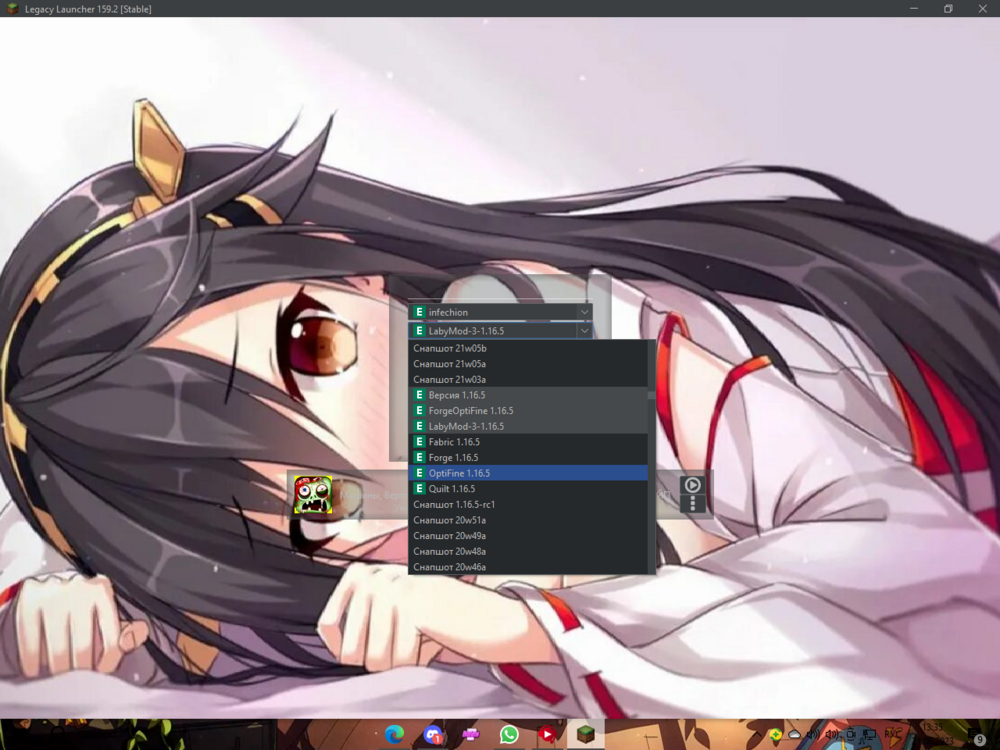
Task: Click the version list scrollbar thumb
Action: pos(651,395)
